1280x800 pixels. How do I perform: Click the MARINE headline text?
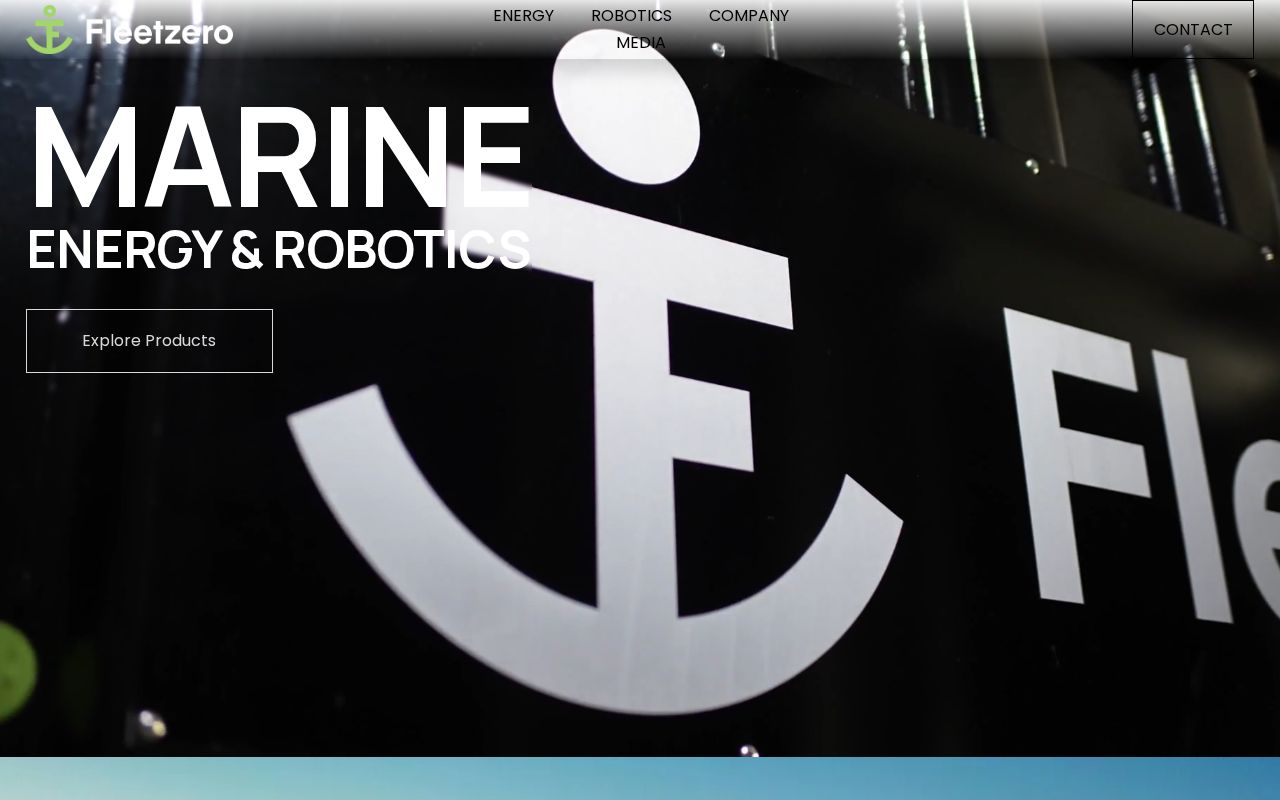point(280,158)
